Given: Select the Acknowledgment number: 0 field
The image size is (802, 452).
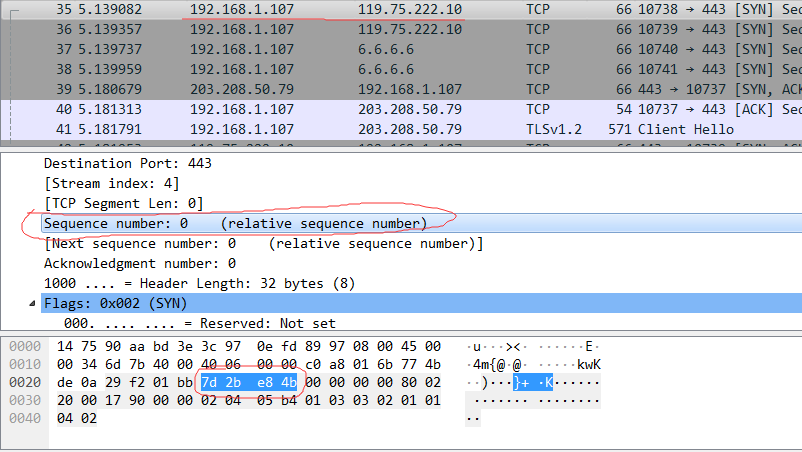Looking at the screenshot, I should [x=140, y=263].
